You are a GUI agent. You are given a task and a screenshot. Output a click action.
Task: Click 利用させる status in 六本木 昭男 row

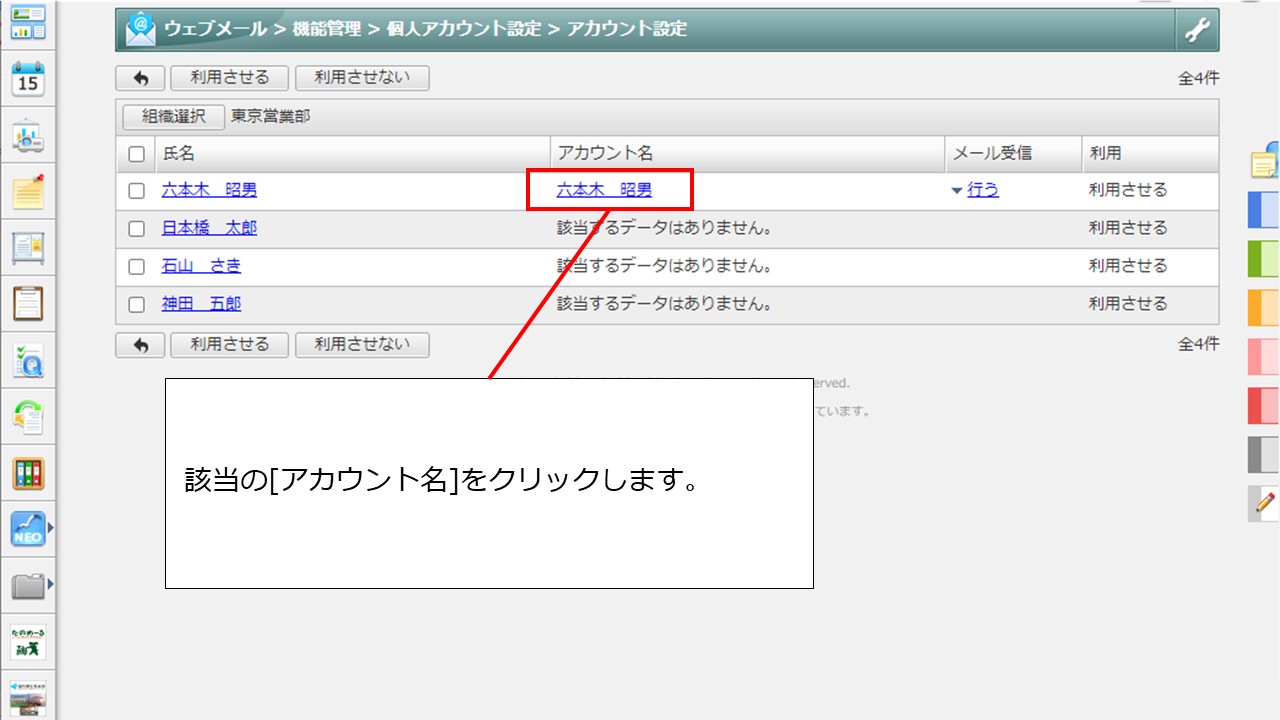1128,190
